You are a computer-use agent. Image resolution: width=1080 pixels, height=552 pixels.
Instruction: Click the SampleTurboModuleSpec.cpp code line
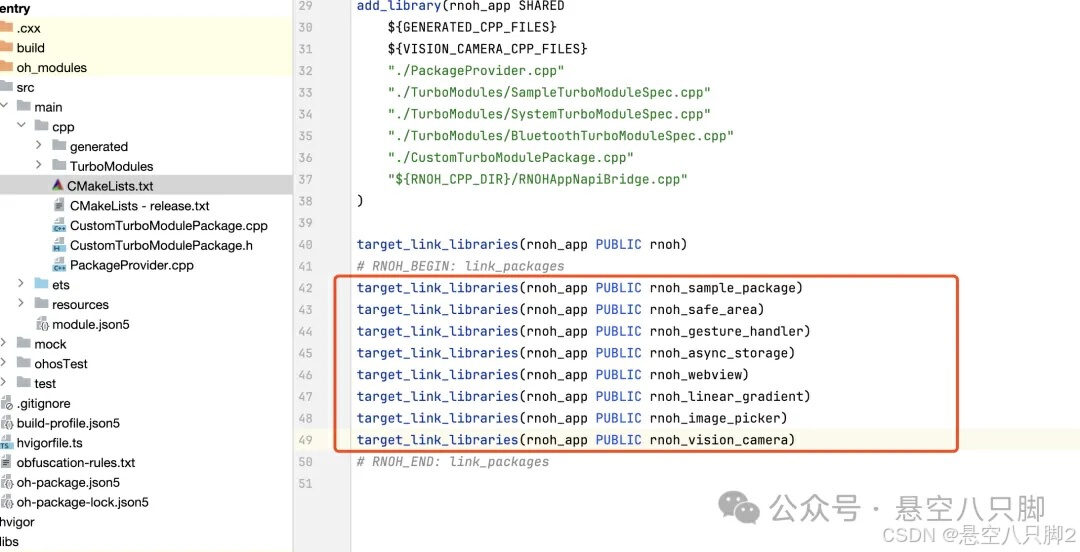(x=549, y=92)
